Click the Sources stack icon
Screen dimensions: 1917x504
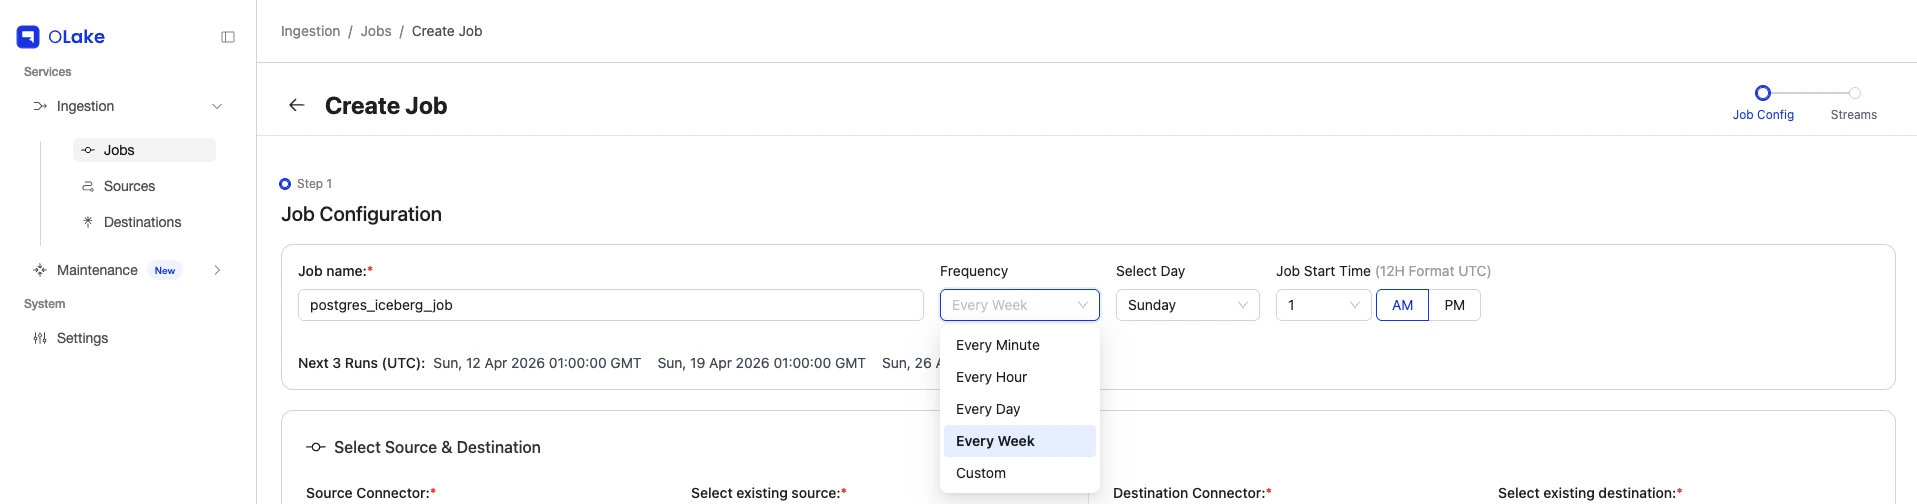(x=88, y=186)
